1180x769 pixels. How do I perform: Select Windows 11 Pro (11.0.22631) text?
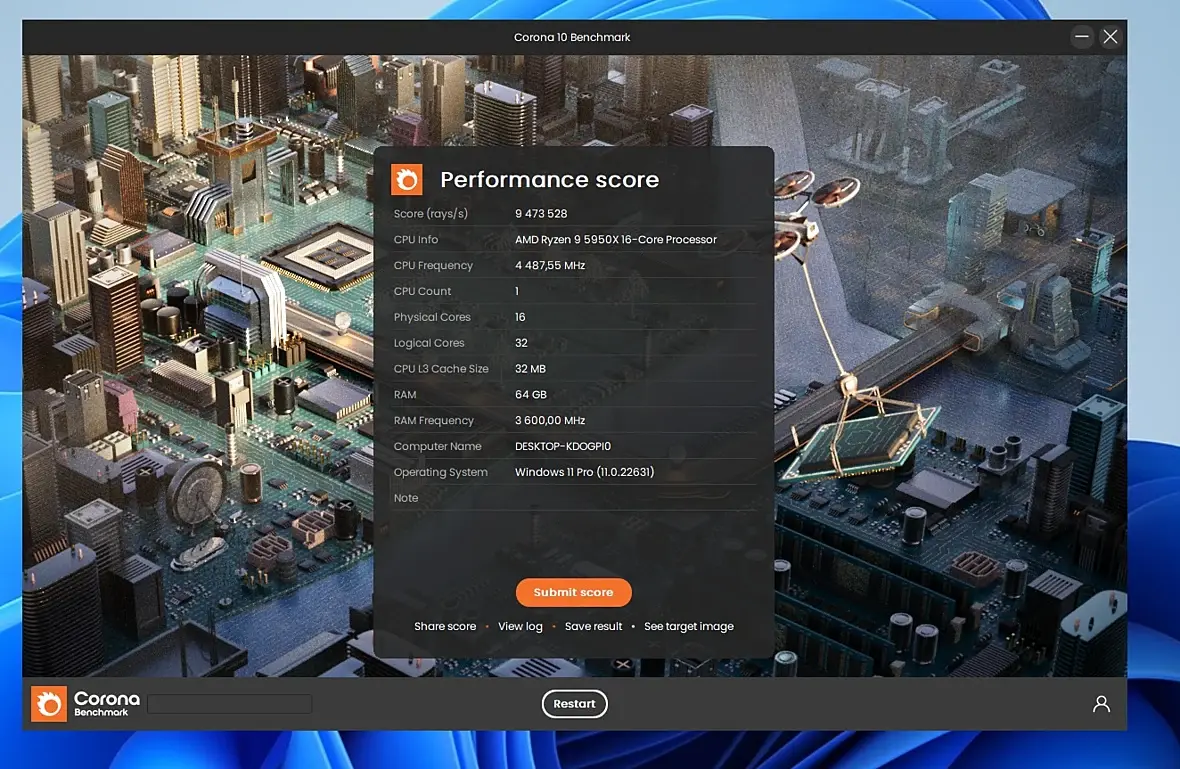point(585,472)
